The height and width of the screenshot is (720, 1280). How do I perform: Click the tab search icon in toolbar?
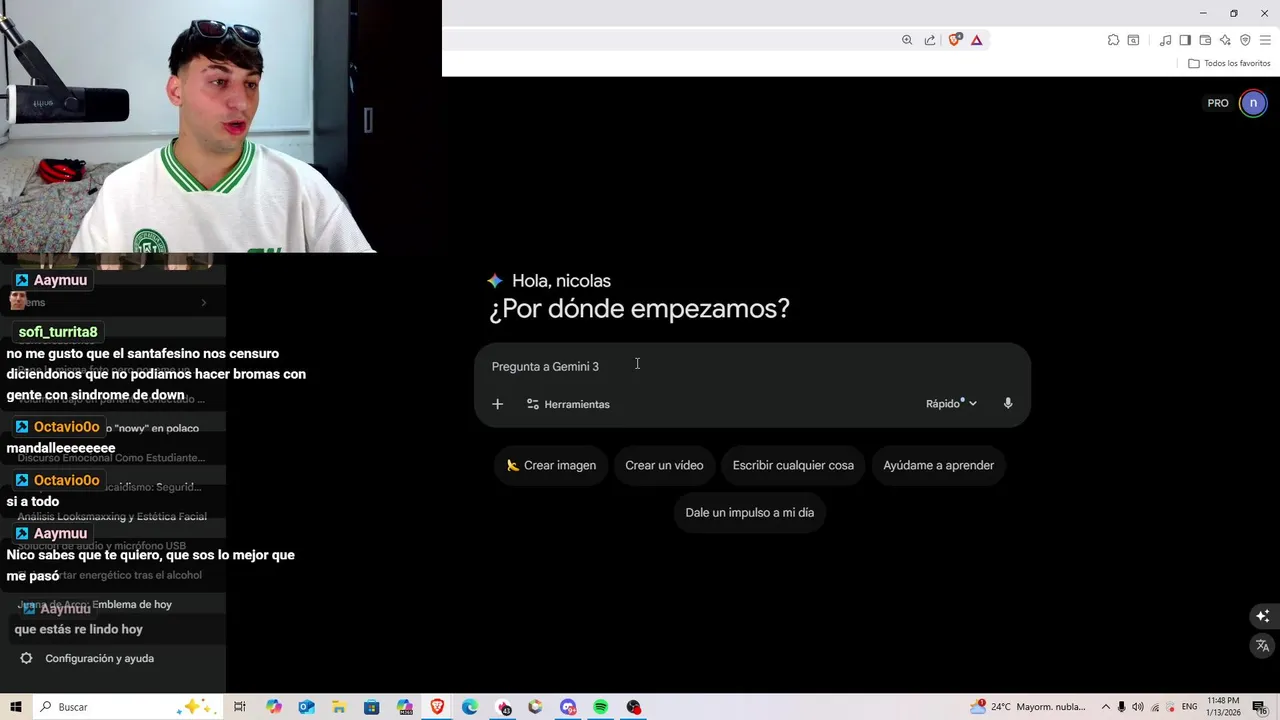coord(1133,40)
